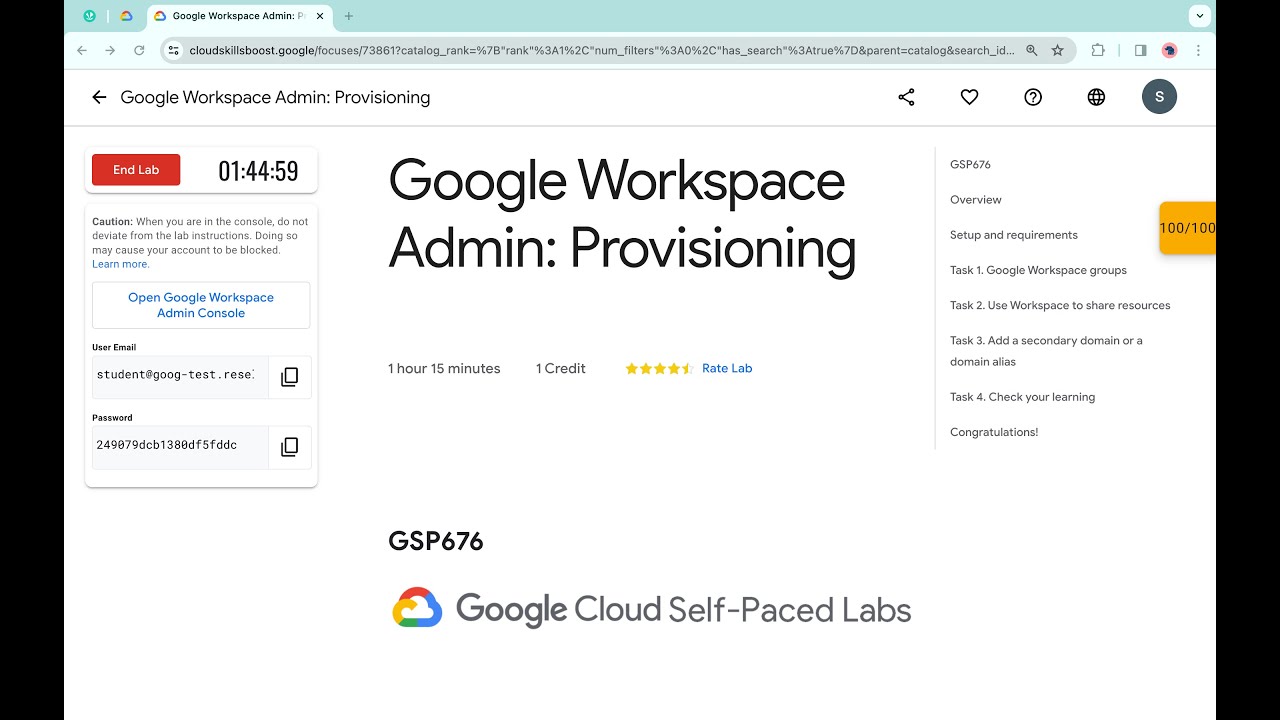Open the 100/100 score panel

pos(1187,228)
